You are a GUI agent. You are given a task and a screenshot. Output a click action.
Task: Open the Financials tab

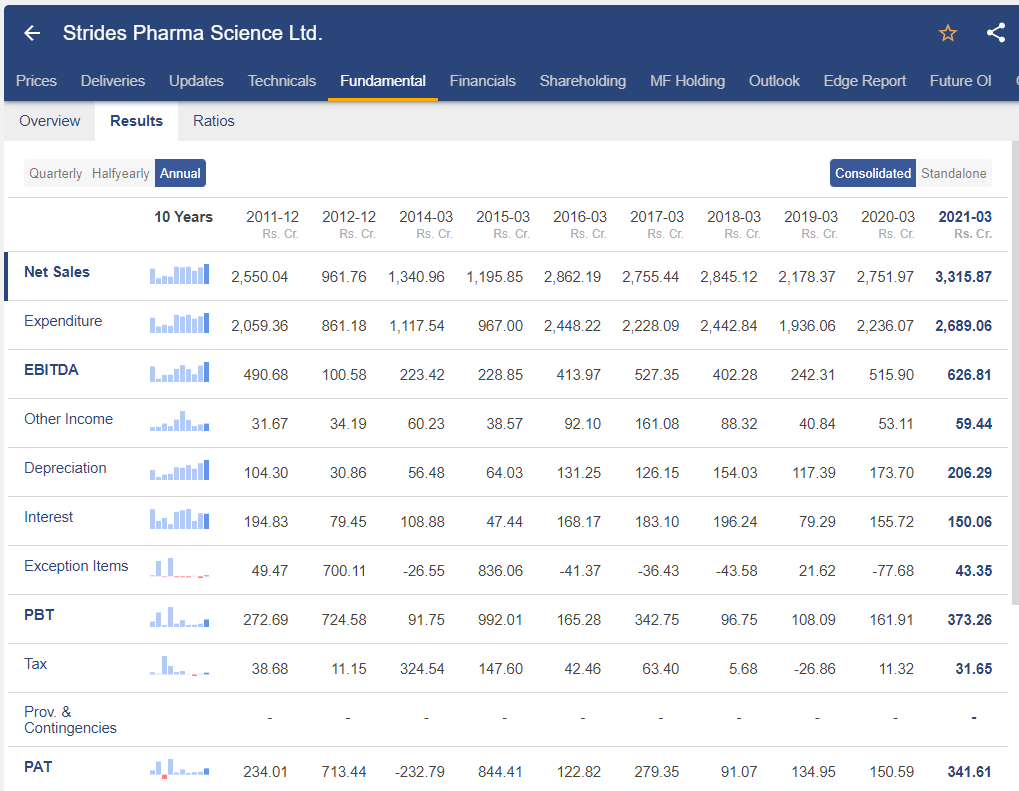click(483, 81)
